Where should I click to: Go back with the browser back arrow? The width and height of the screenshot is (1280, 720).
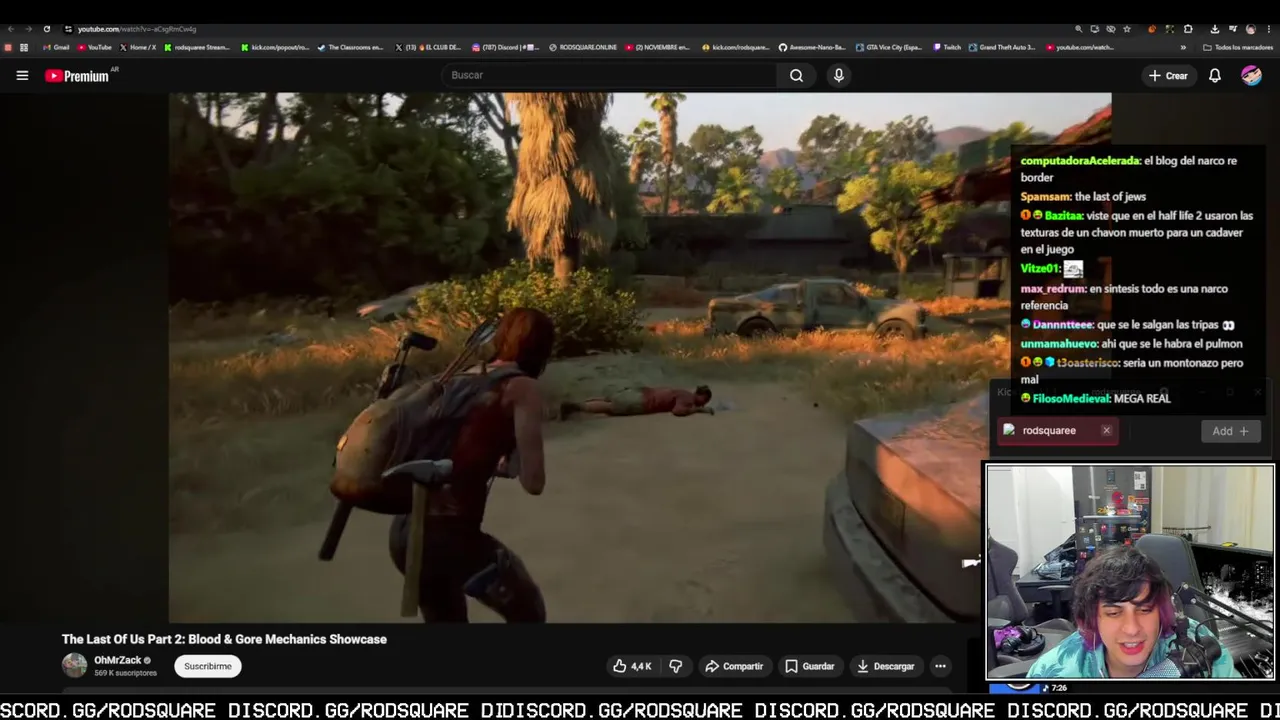click(x=11, y=29)
